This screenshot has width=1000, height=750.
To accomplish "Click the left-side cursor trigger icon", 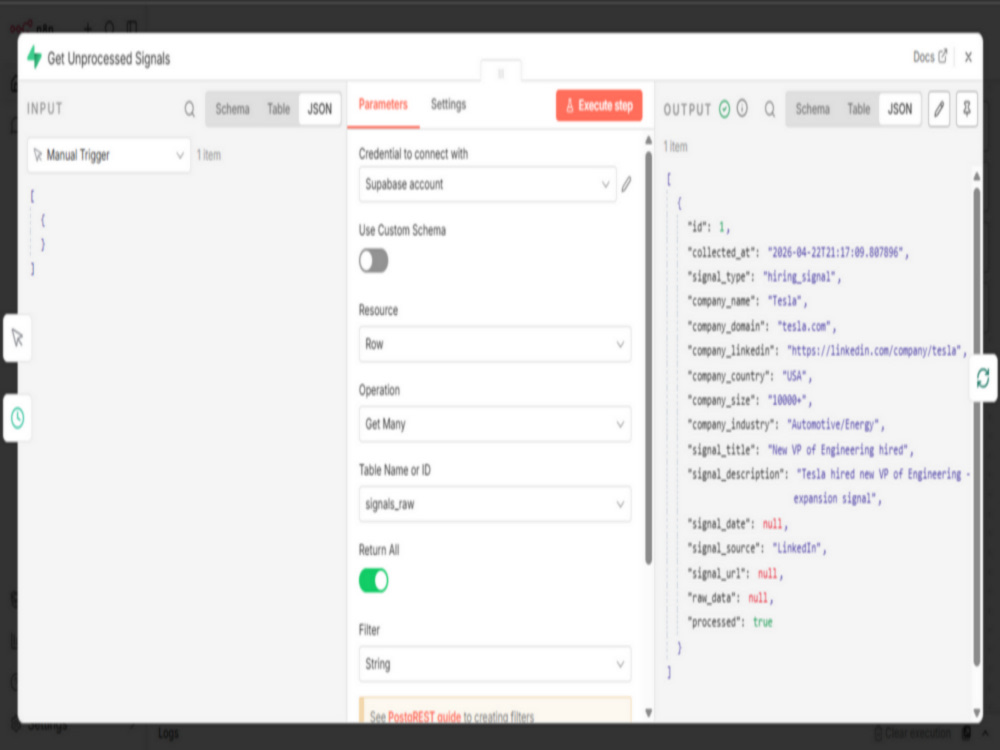I will (17, 338).
